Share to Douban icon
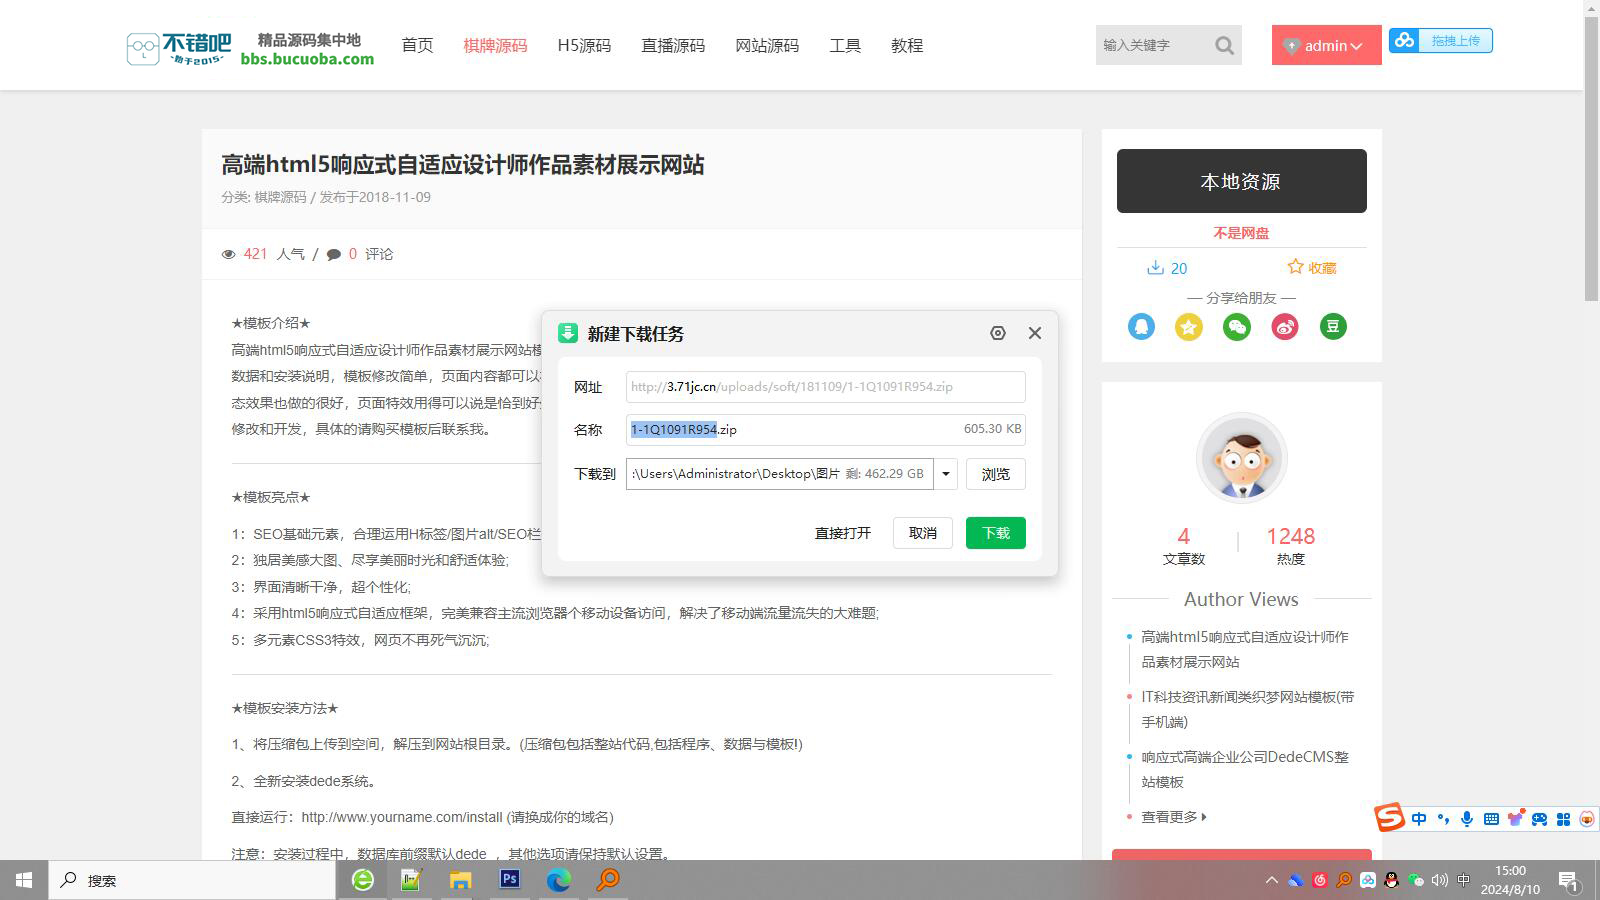 click(x=1333, y=326)
